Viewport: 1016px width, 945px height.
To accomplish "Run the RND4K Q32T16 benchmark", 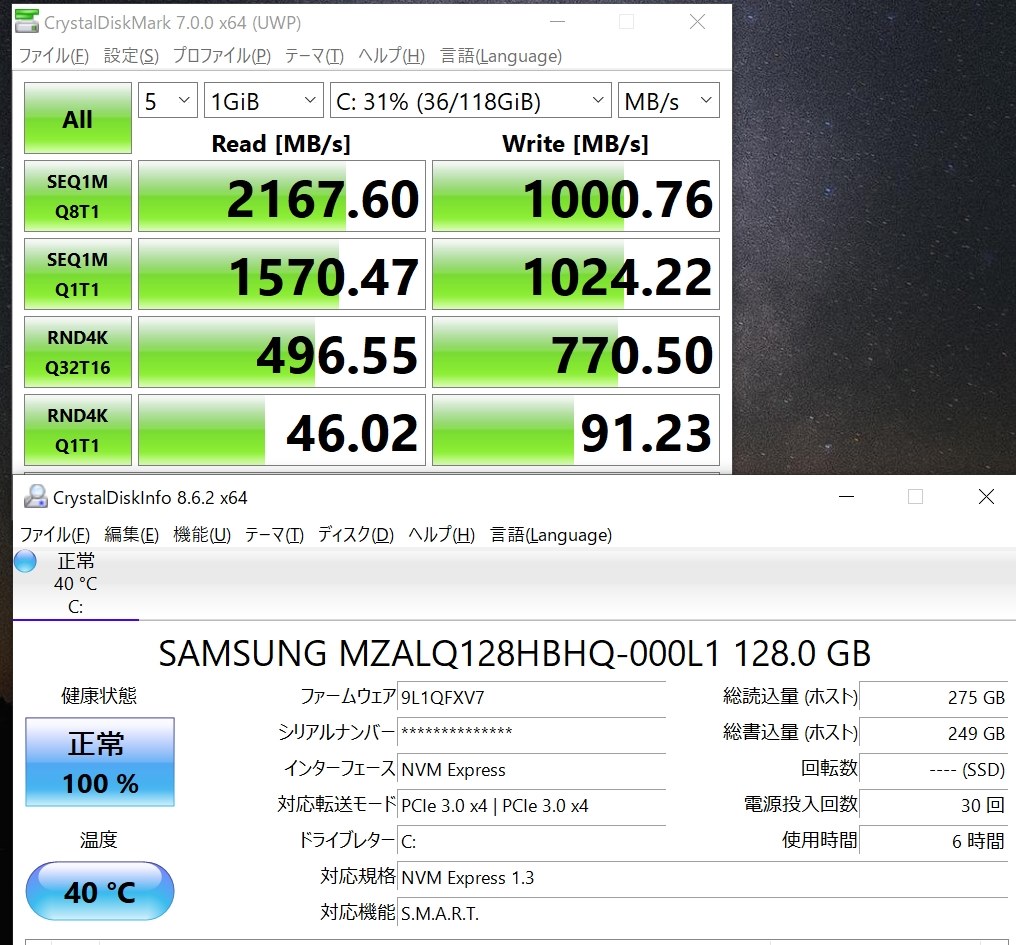I will tap(77, 351).
